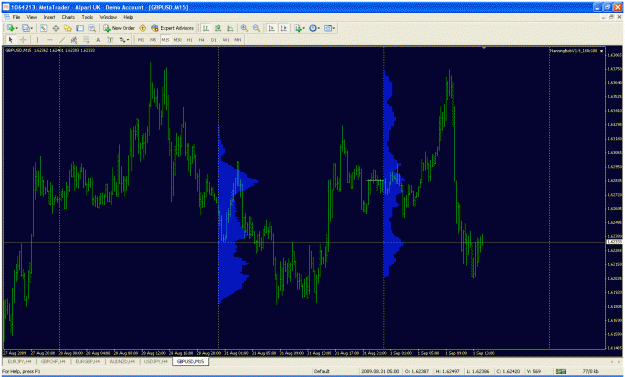Select the Cursor arrow tool
Screen dimensions: 625x377
click(x=10, y=39)
